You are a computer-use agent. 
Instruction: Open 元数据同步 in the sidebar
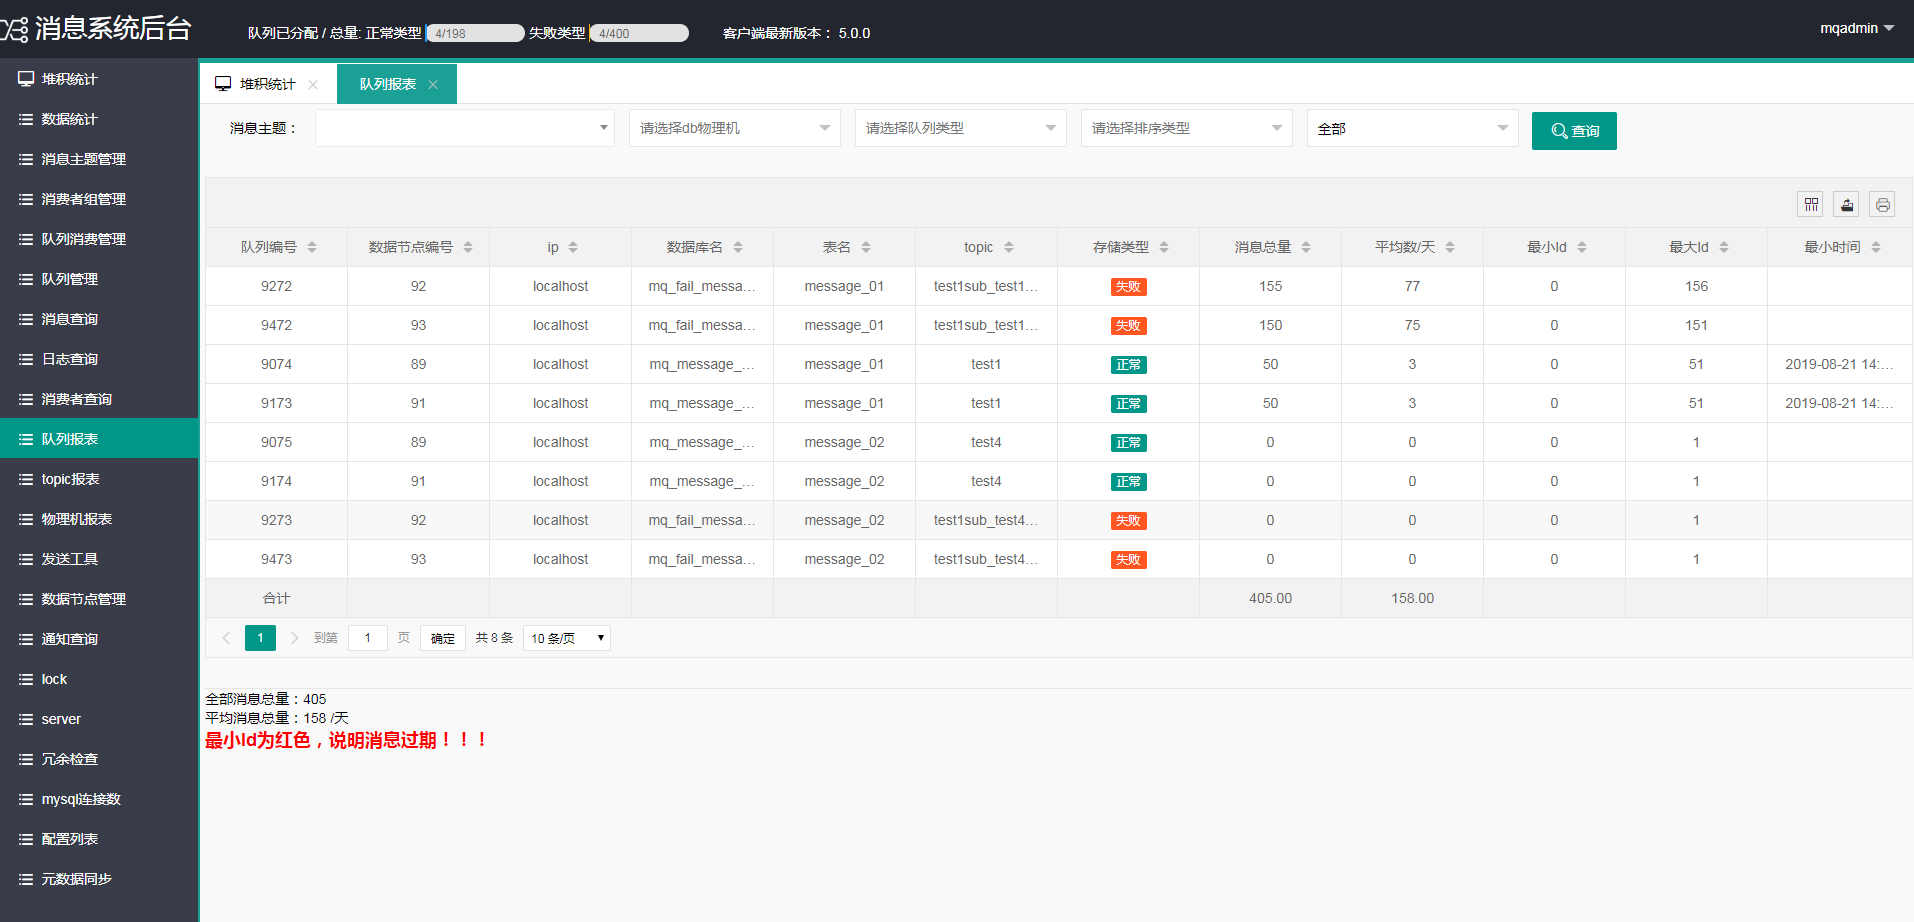pyautogui.click(x=99, y=879)
